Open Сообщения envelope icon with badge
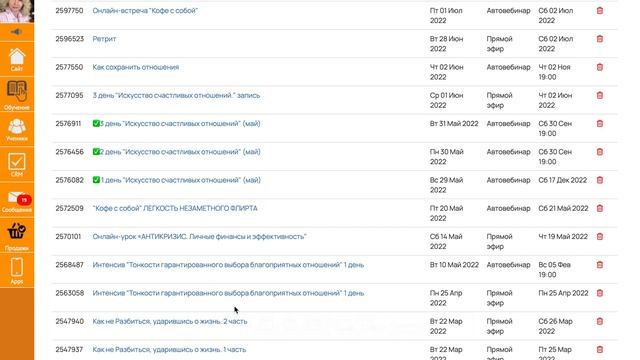640x360 pixels. (x=17, y=200)
